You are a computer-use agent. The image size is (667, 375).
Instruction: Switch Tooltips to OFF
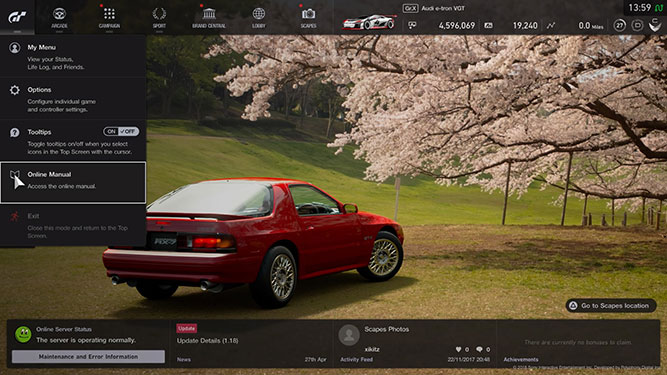point(129,131)
